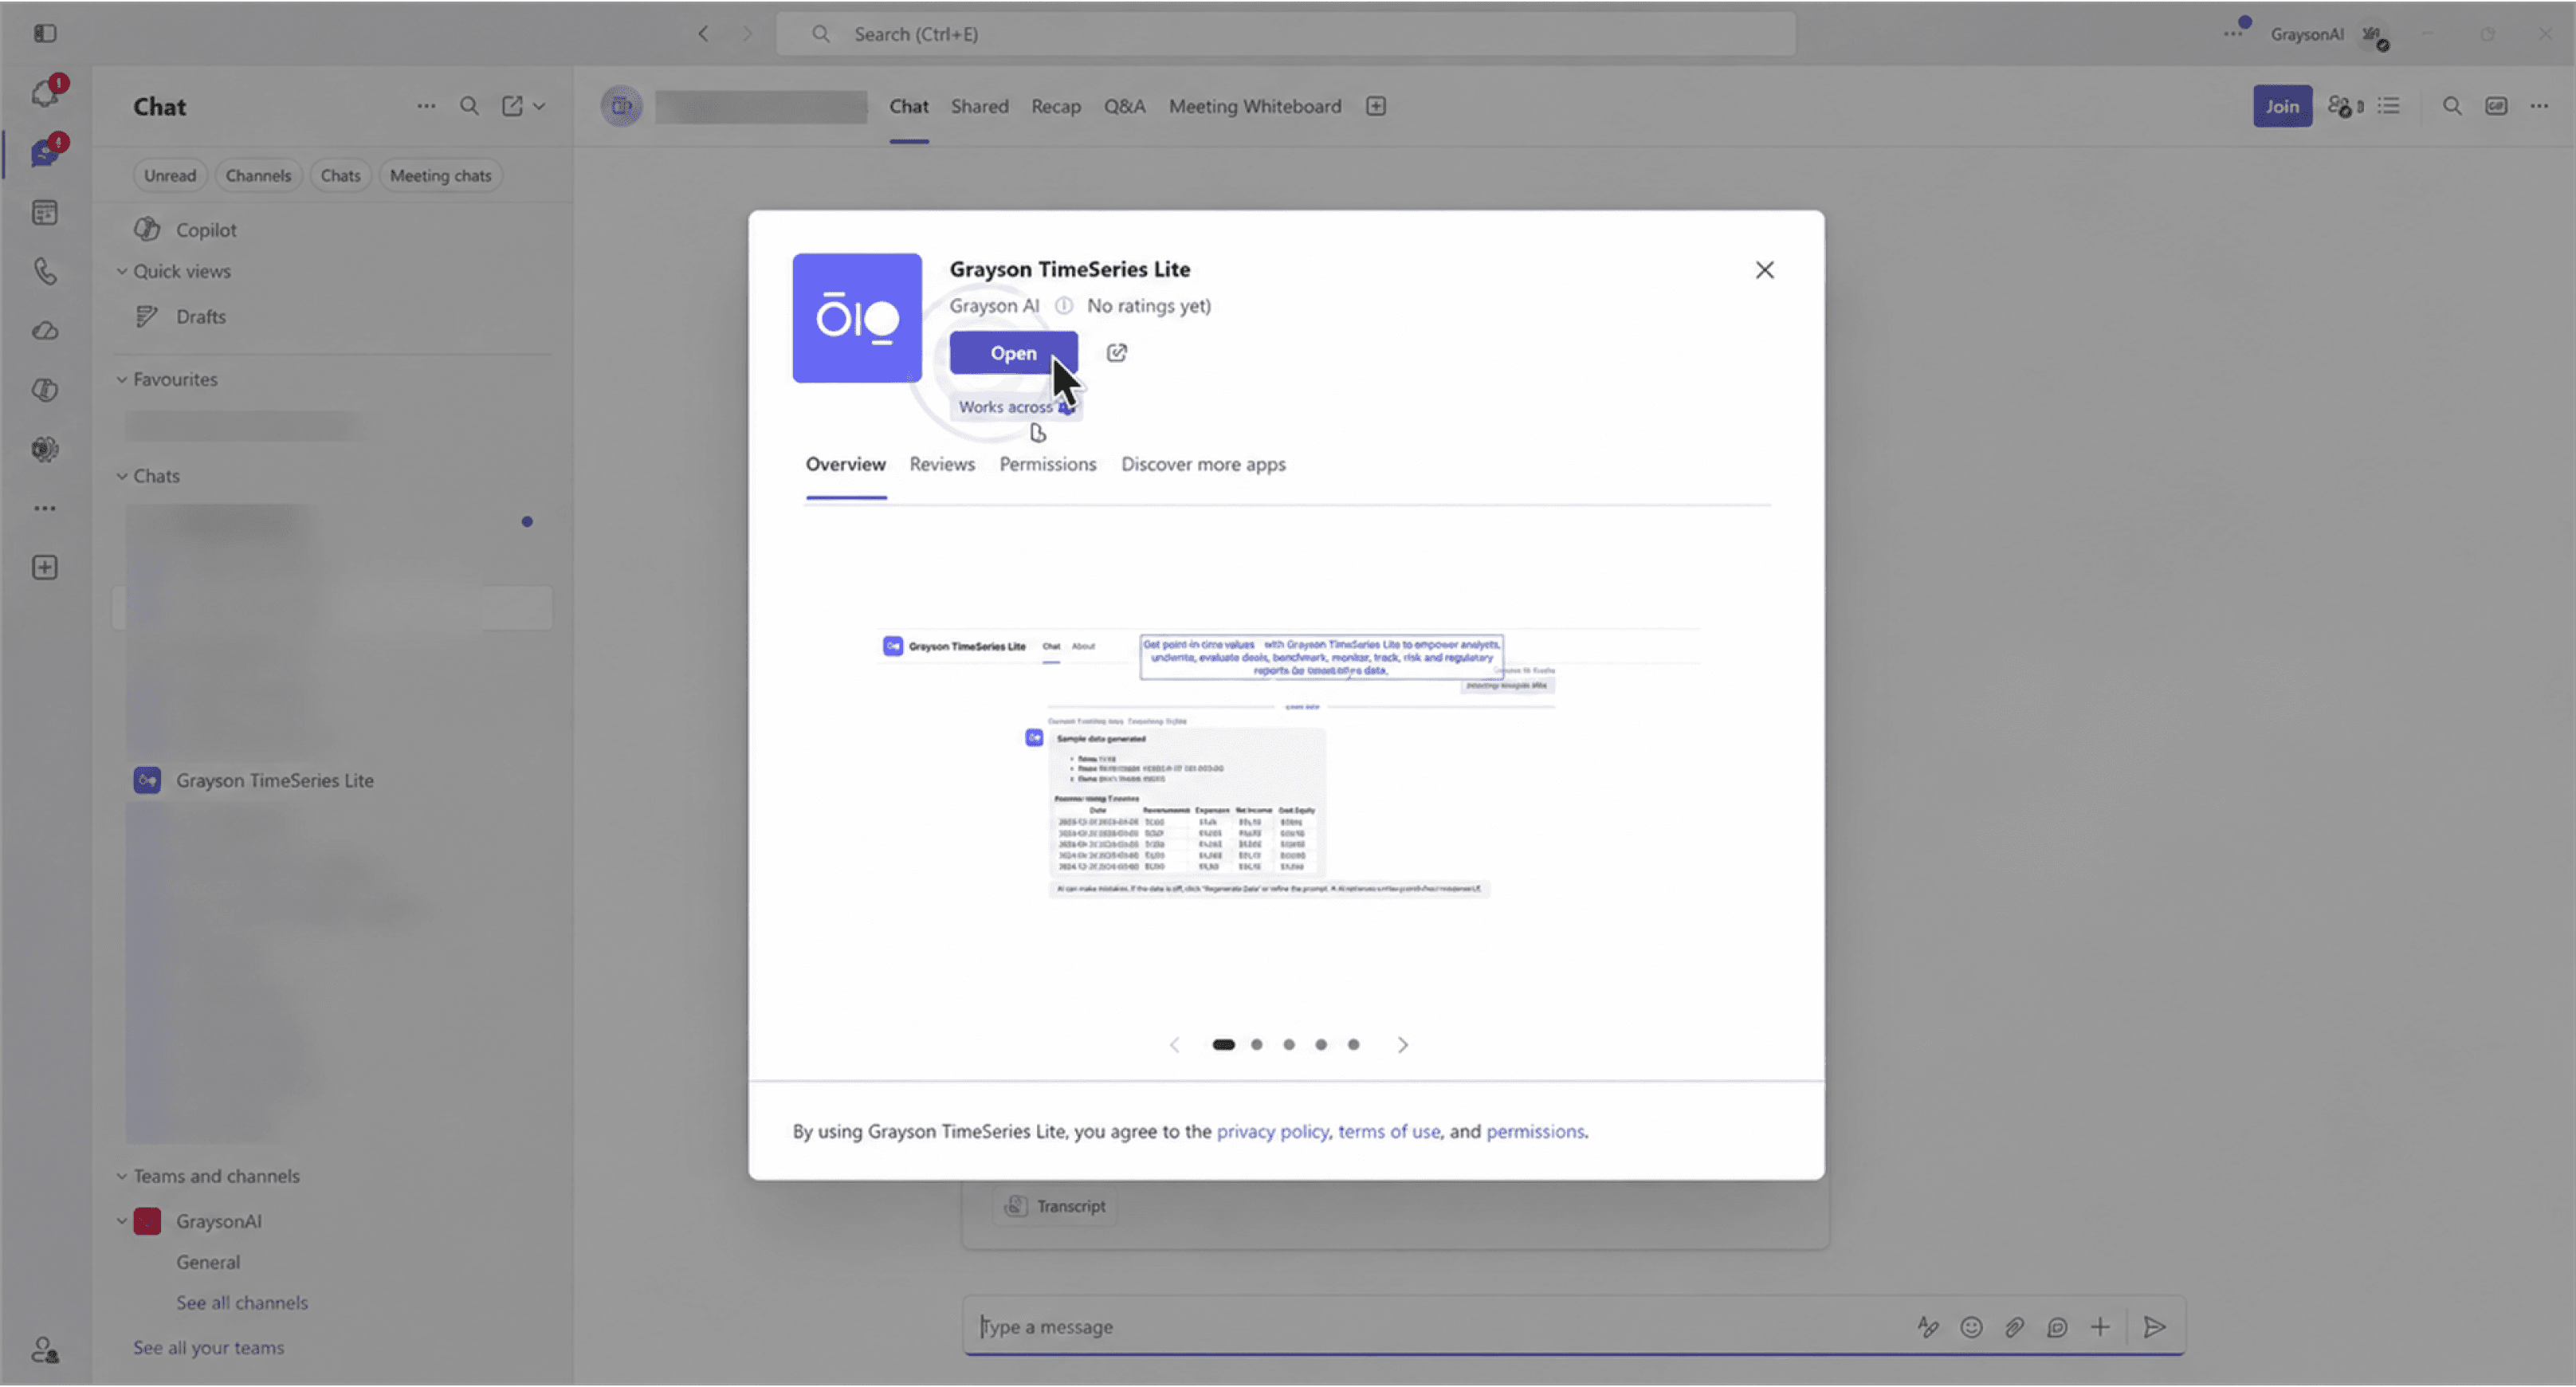The height and width of the screenshot is (1387, 2576).
Task: Click the Search box at the top
Action: 1285,34
